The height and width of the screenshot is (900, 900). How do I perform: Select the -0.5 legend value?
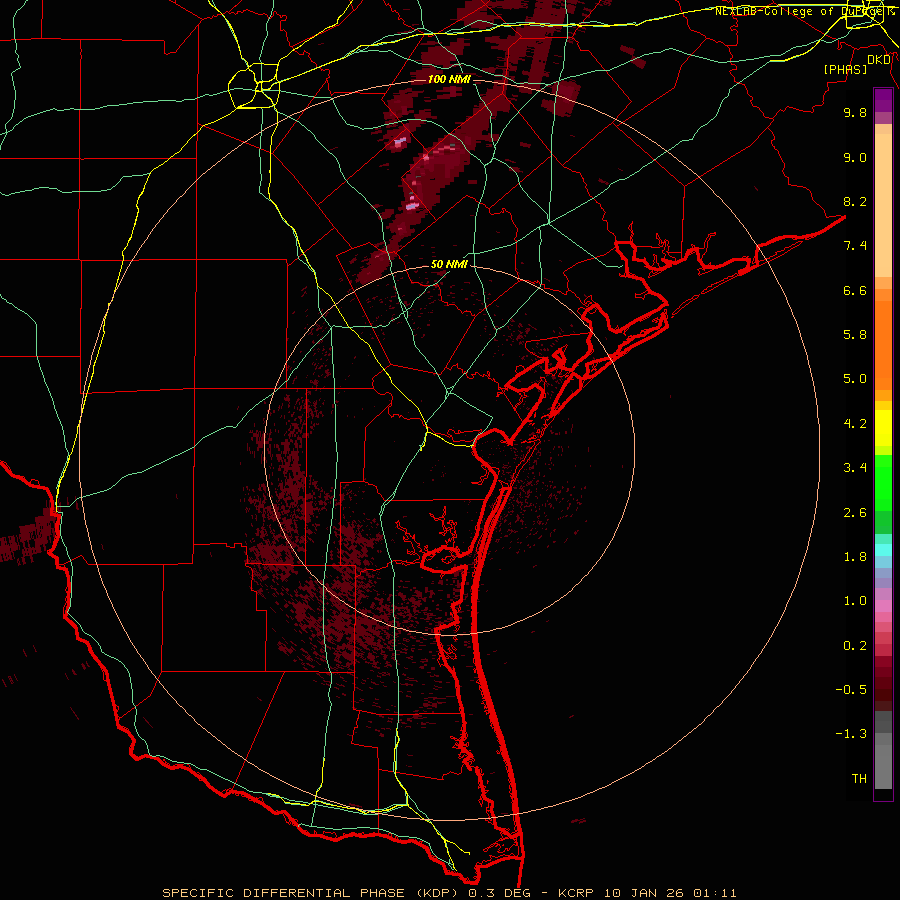coord(851,690)
